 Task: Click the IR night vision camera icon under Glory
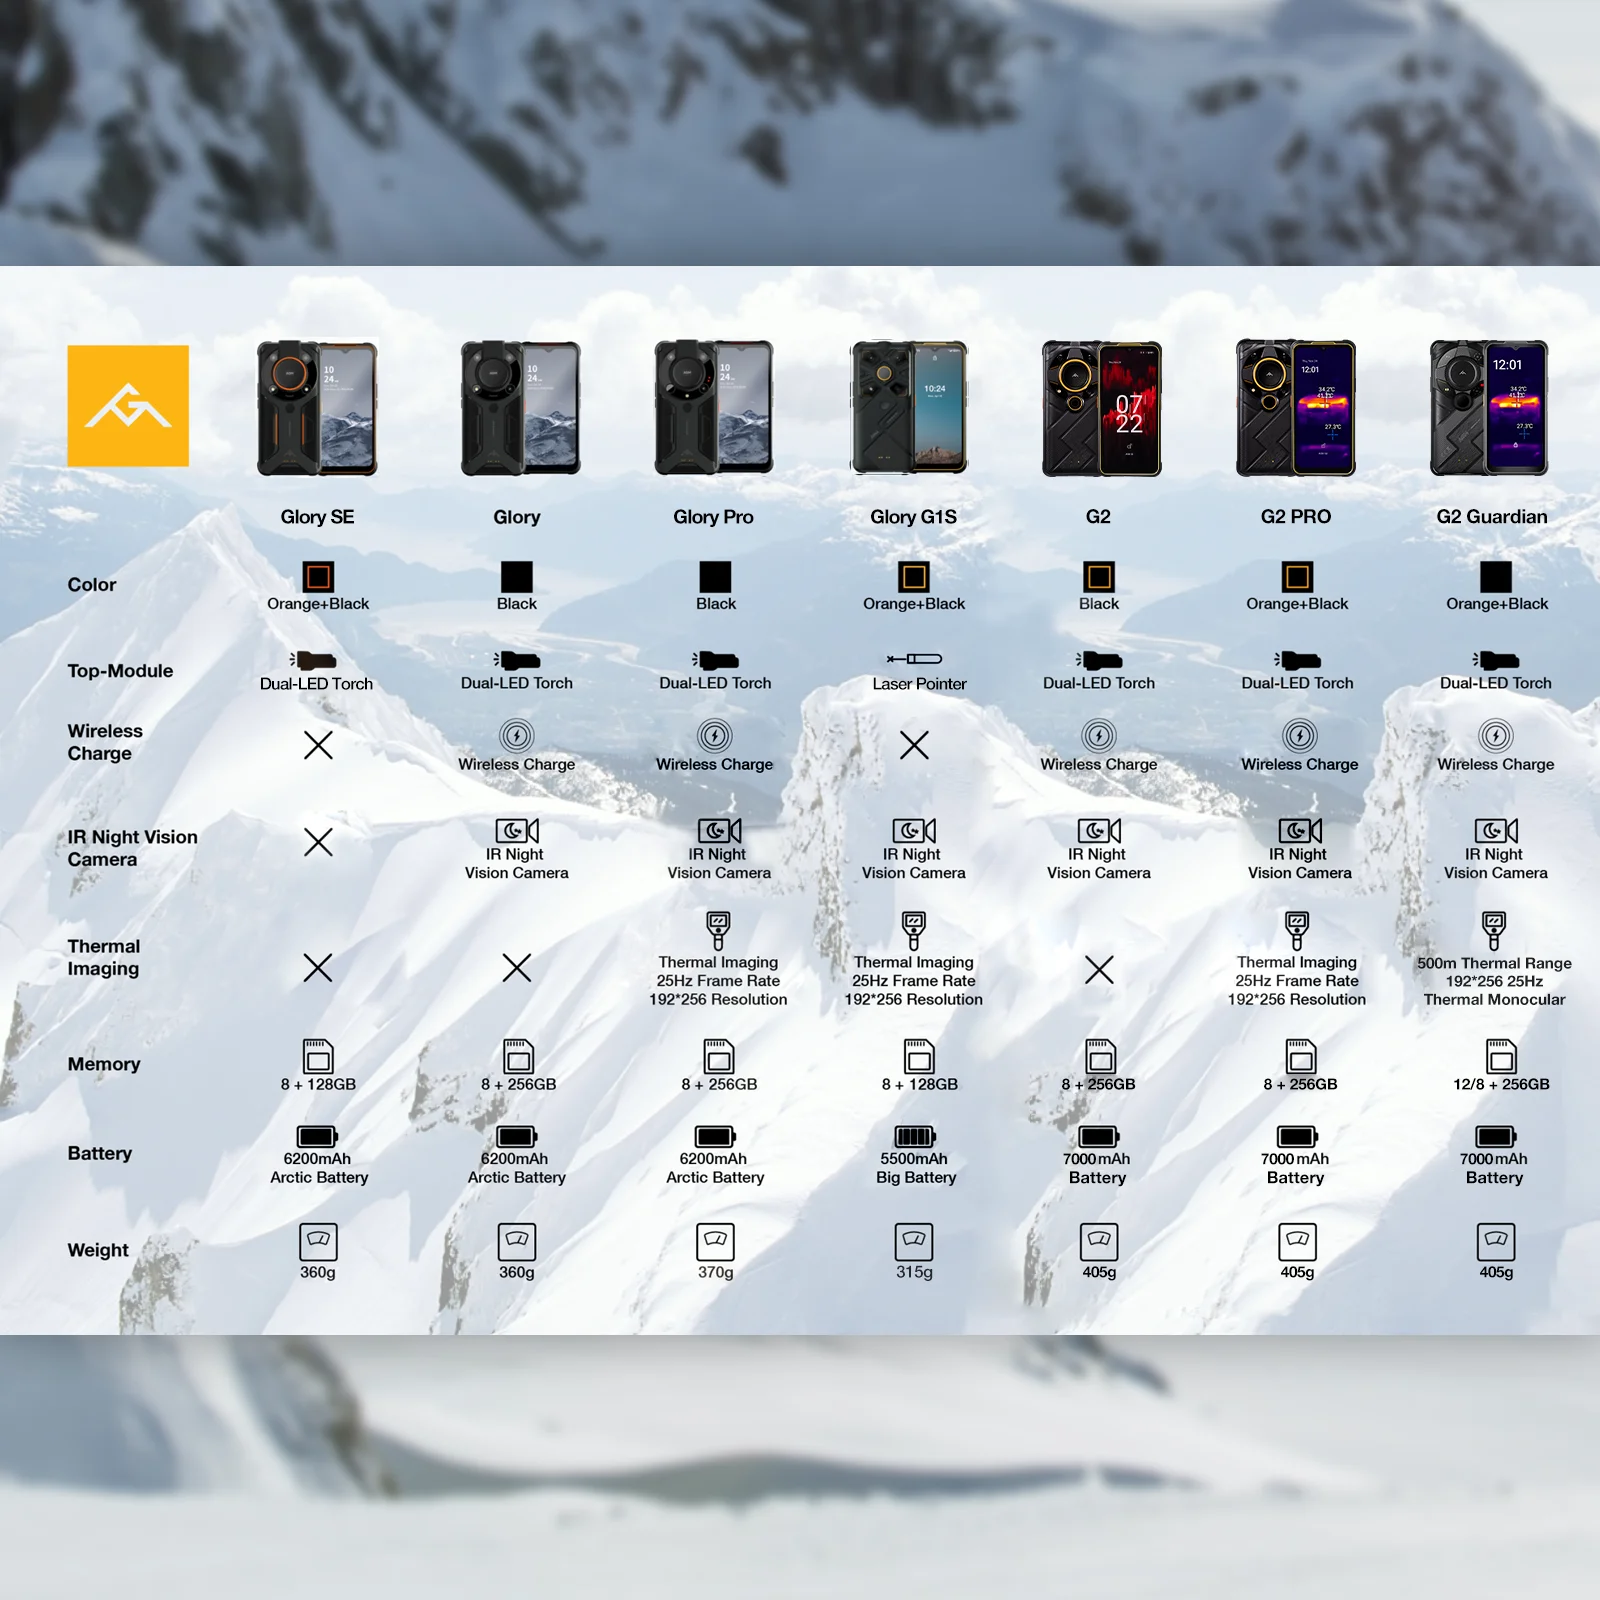click(517, 830)
